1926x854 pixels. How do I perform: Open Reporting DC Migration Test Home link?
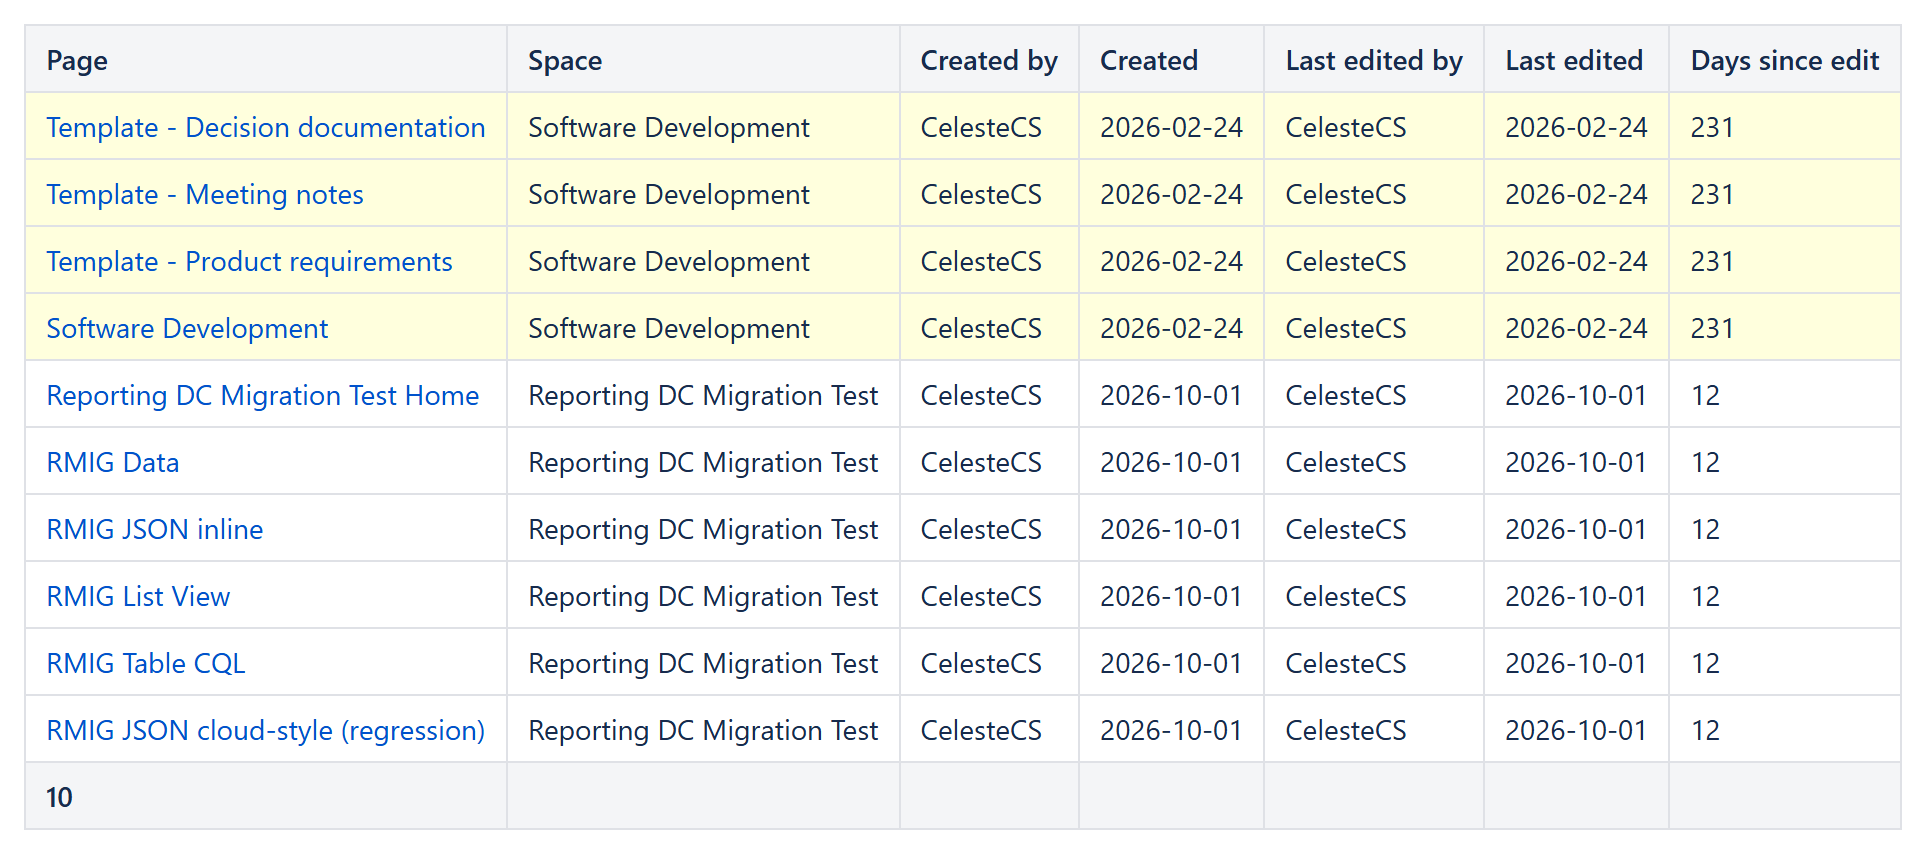263,395
